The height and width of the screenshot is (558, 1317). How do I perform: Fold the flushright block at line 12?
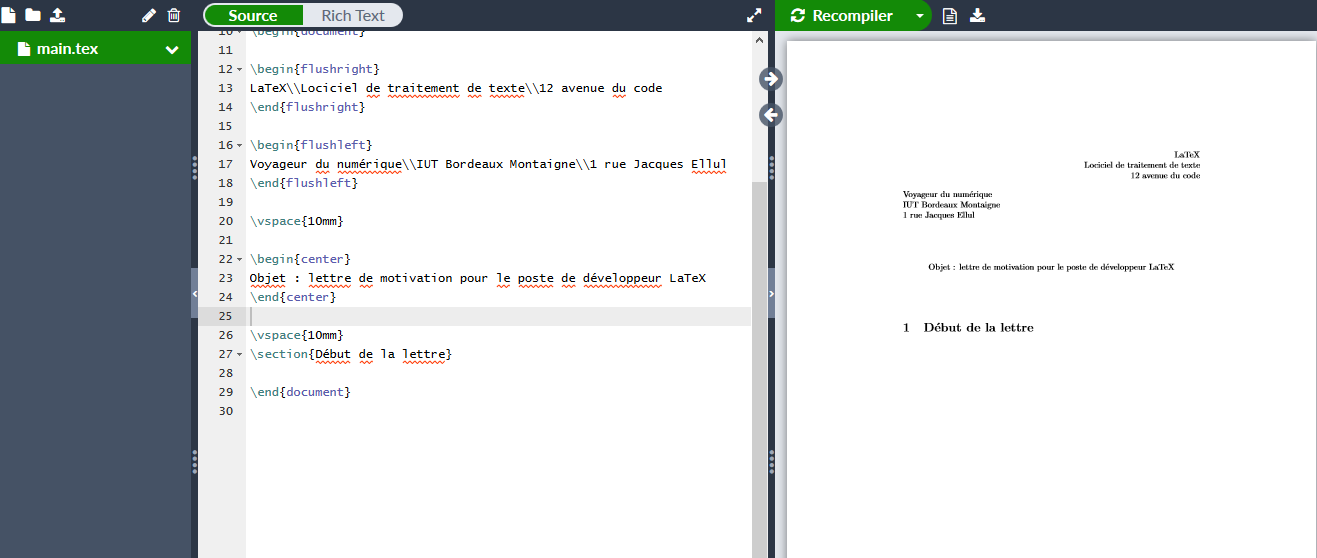point(240,69)
